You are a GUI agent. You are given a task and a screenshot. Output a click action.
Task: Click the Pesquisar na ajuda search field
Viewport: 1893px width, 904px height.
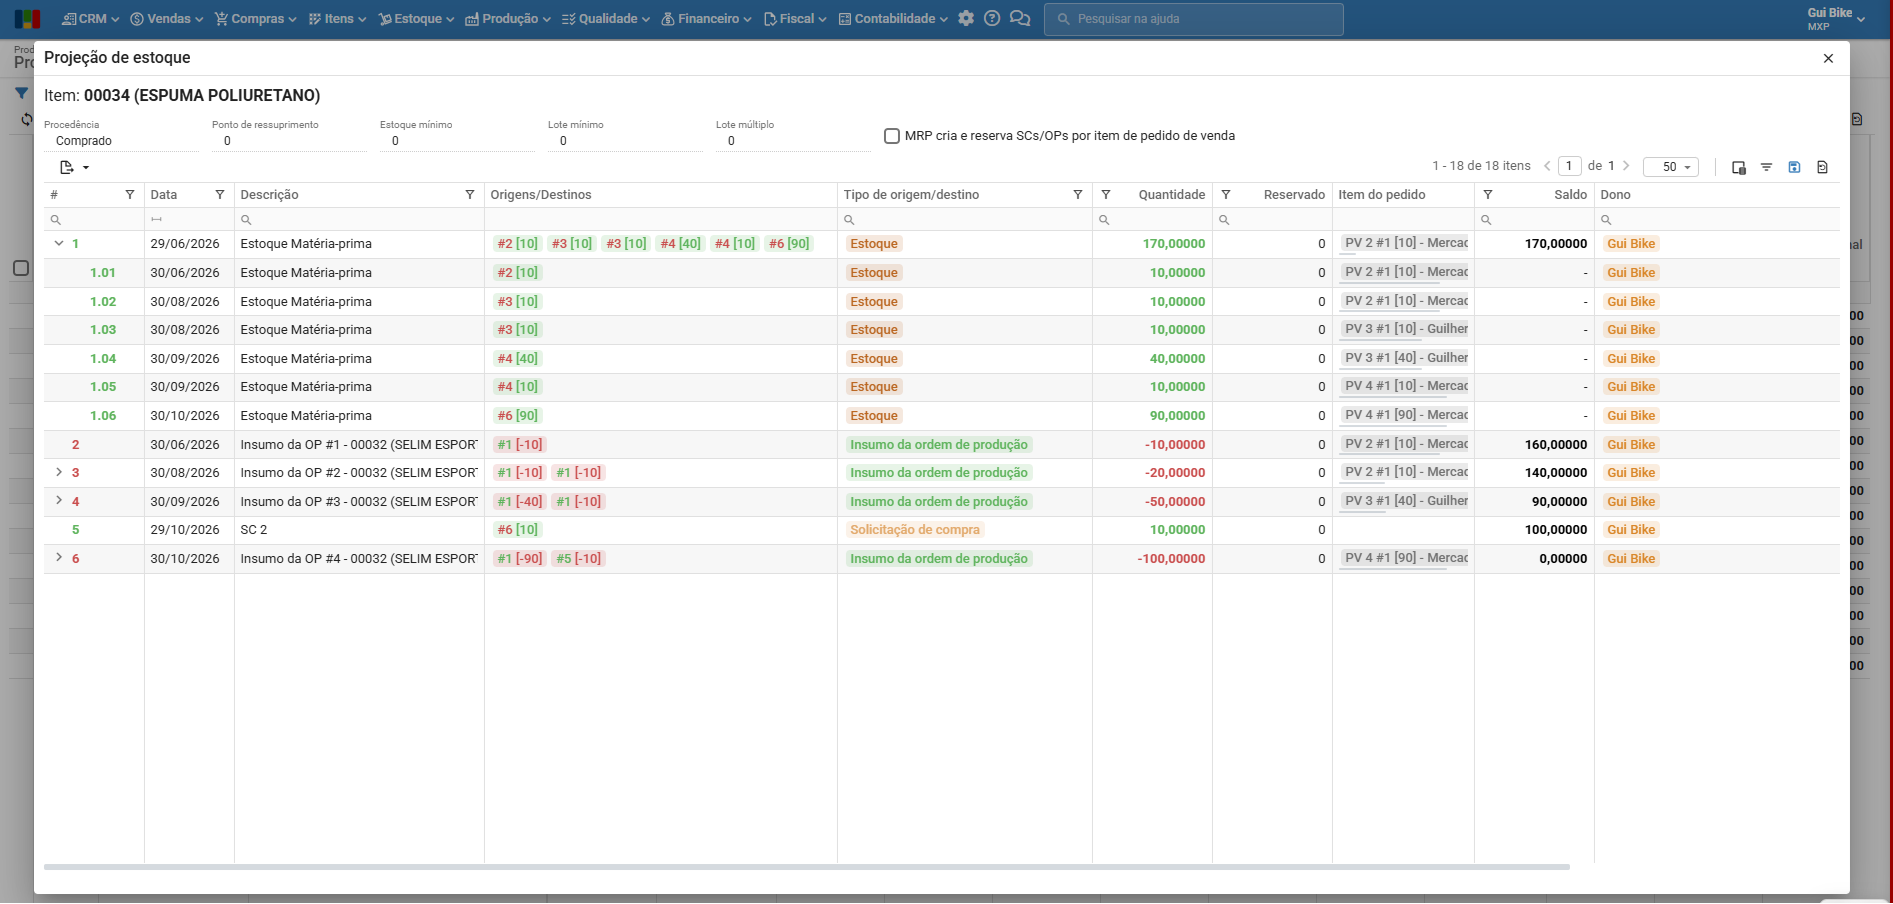[x=1193, y=19]
